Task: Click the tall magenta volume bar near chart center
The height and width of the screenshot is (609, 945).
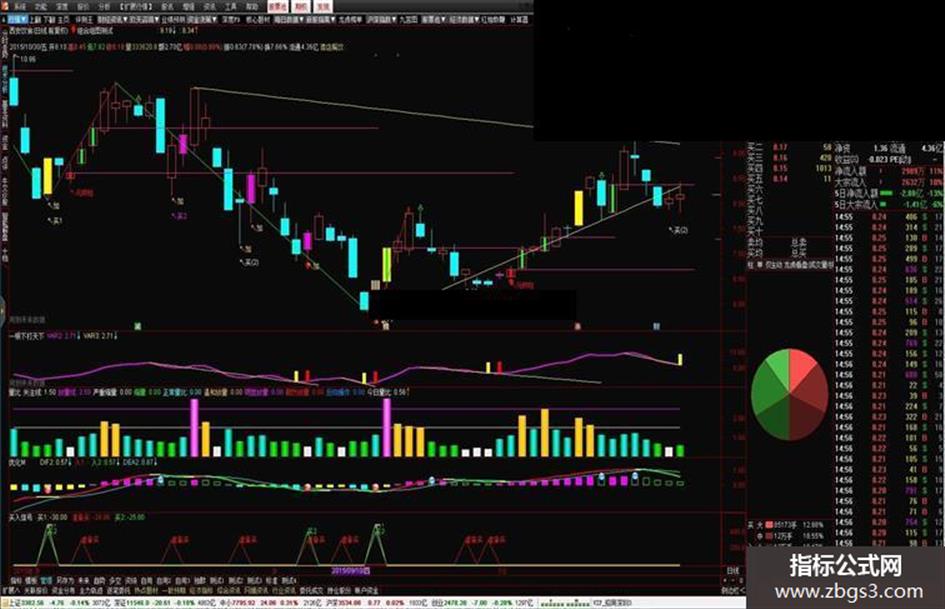Action: click(x=387, y=428)
